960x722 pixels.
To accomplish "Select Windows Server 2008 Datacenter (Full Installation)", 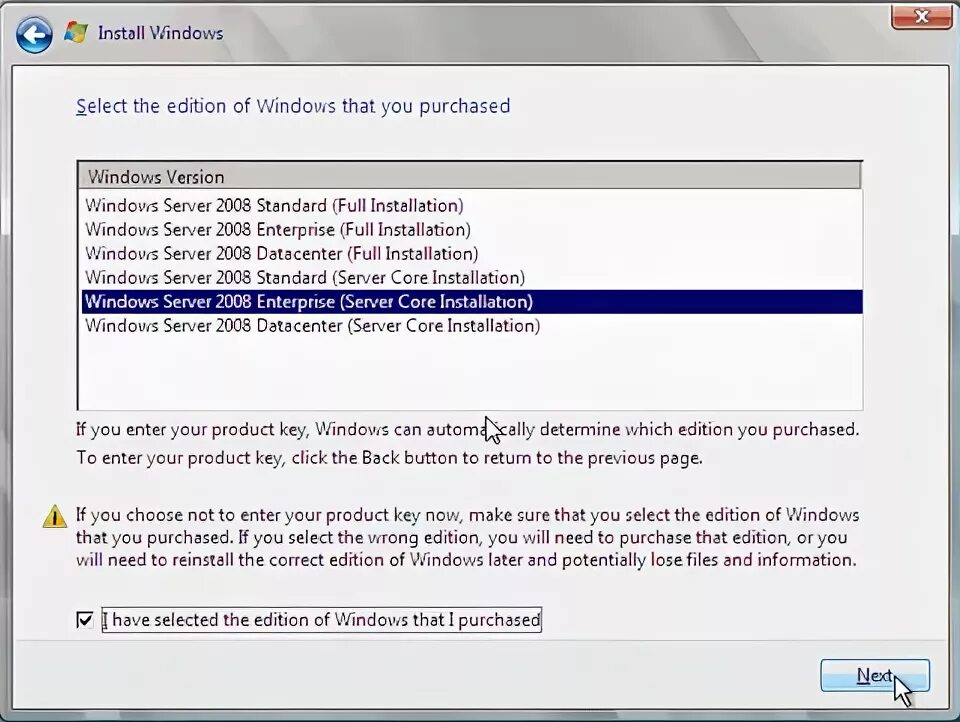I will (471, 254).
